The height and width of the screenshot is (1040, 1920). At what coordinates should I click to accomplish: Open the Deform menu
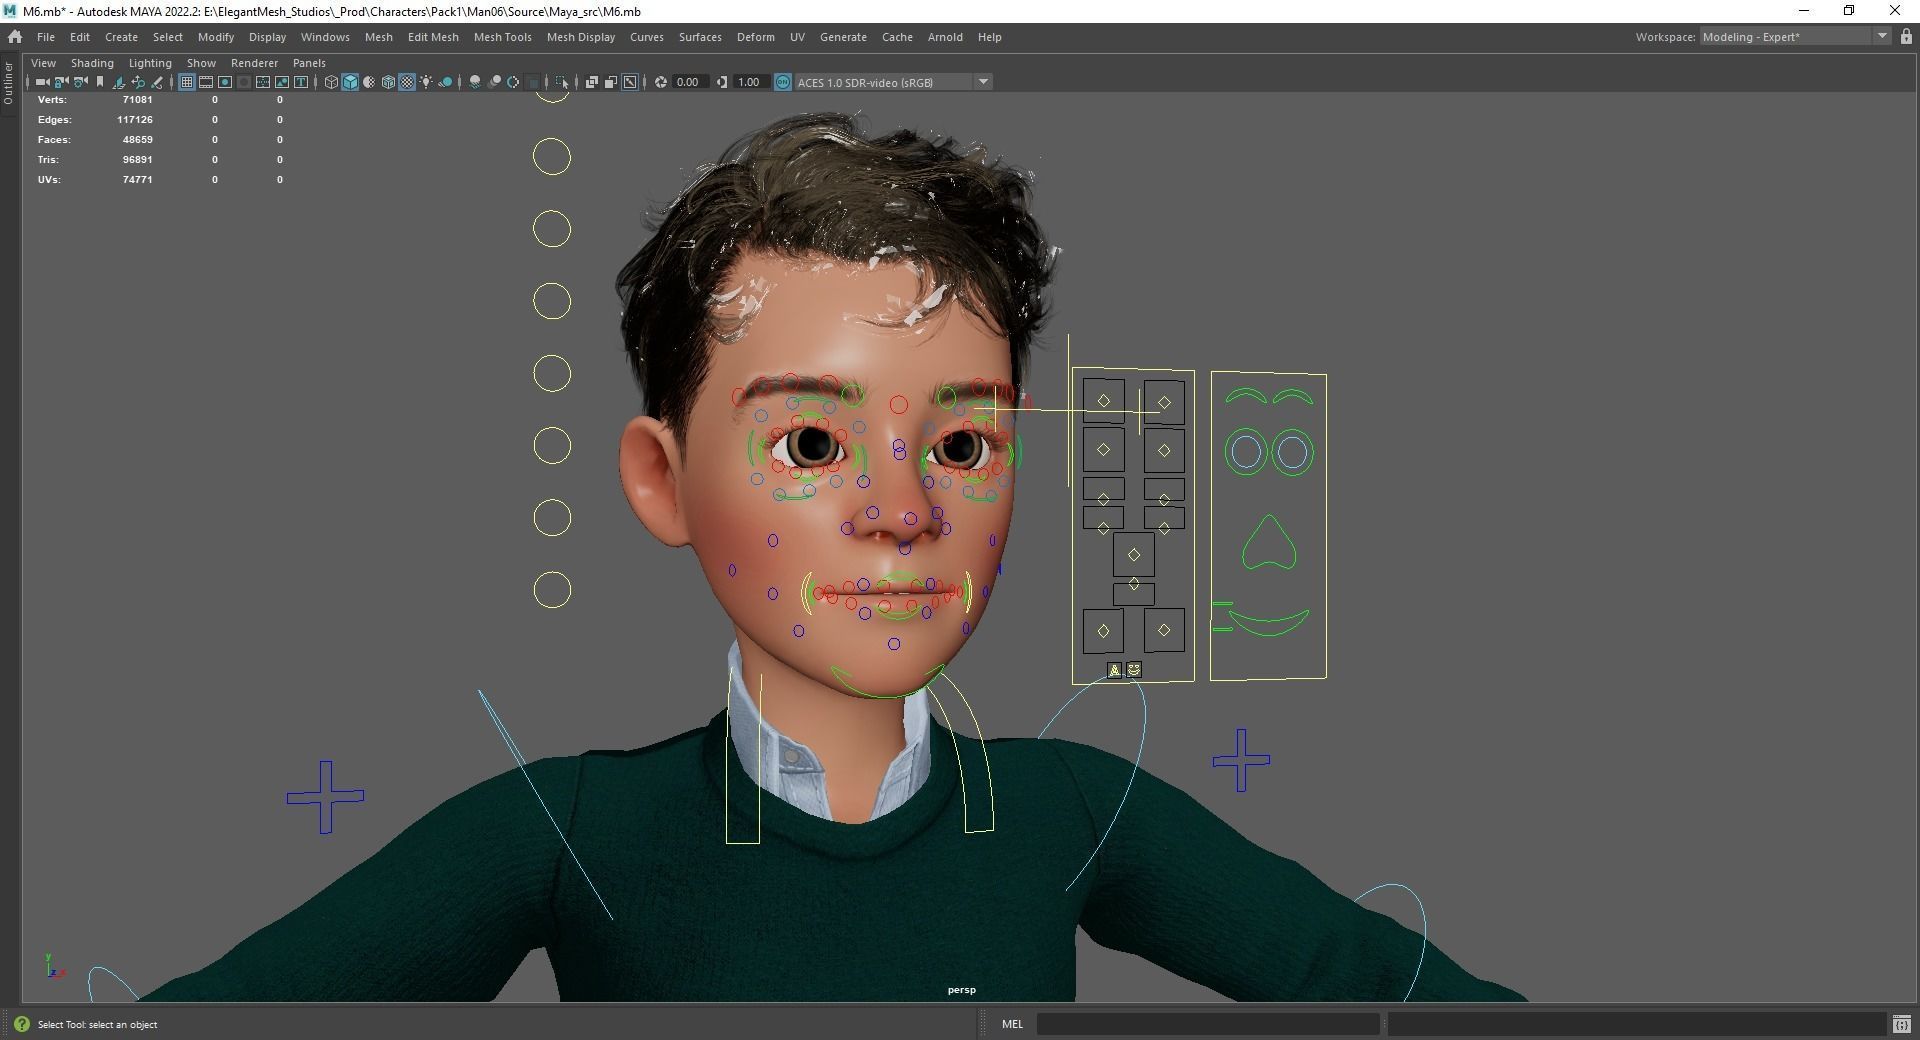pos(755,37)
